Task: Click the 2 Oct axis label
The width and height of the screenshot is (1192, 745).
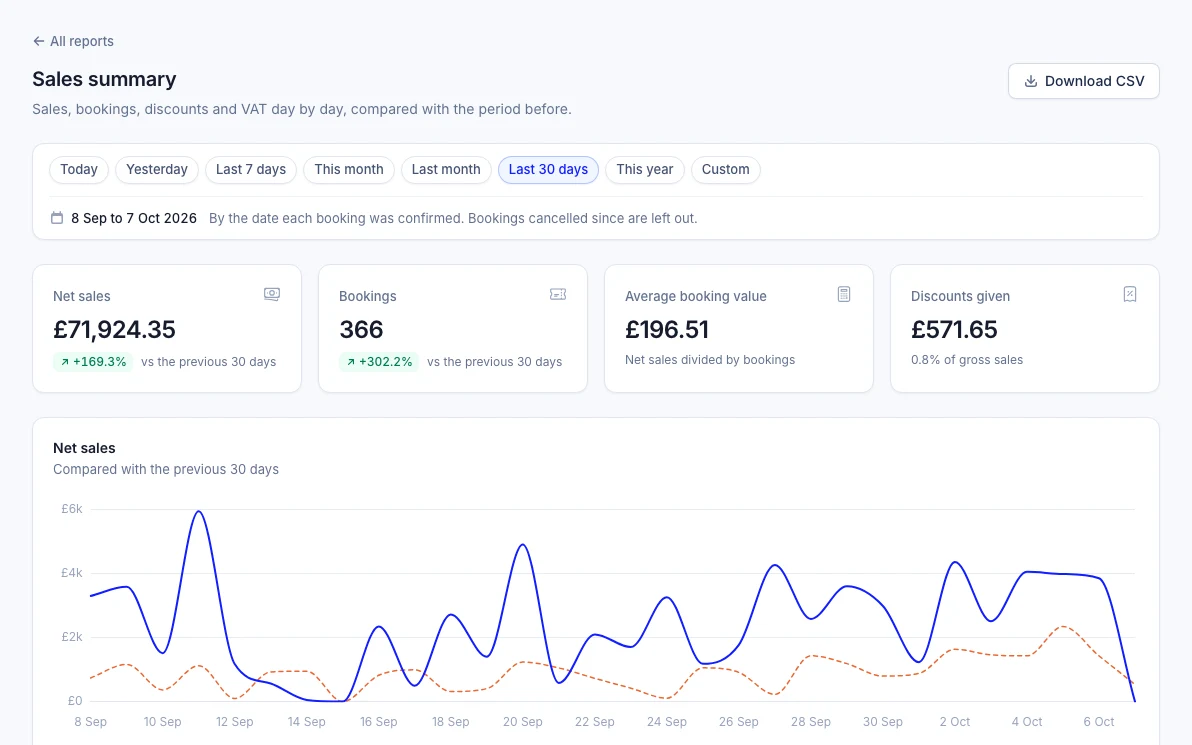Action: (x=955, y=721)
